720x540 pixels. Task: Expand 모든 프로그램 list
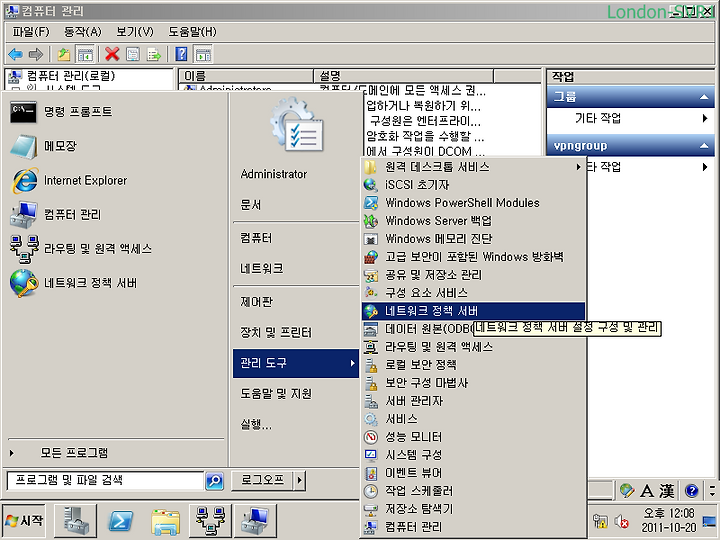115,453
